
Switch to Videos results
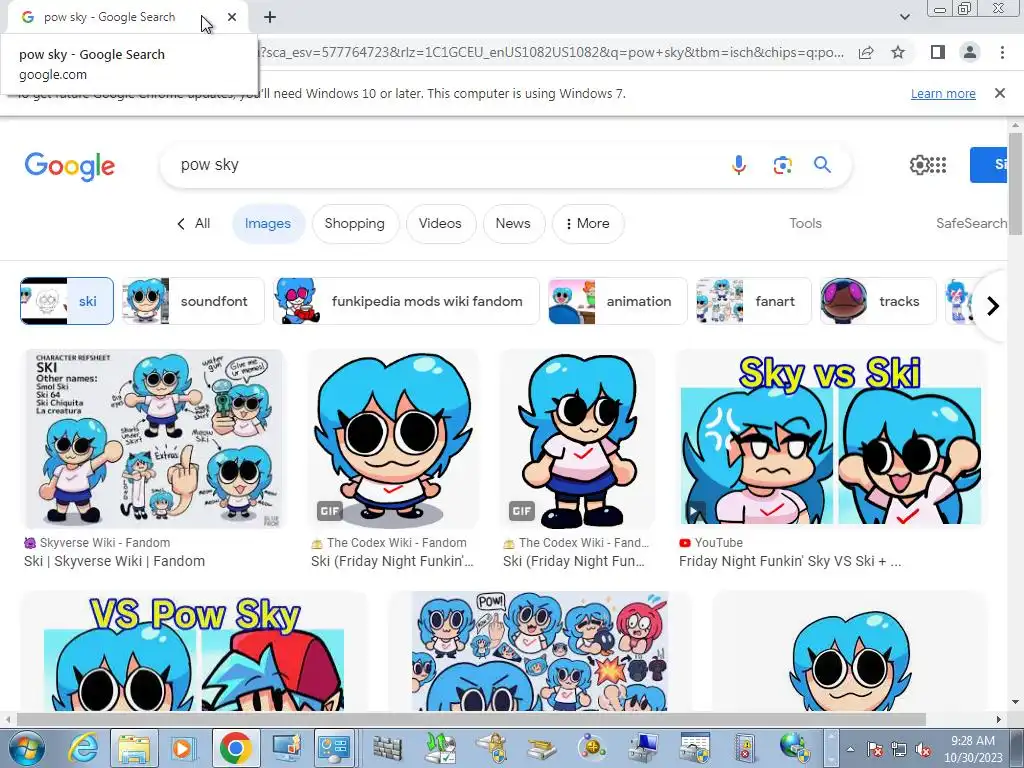tap(440, 223)
